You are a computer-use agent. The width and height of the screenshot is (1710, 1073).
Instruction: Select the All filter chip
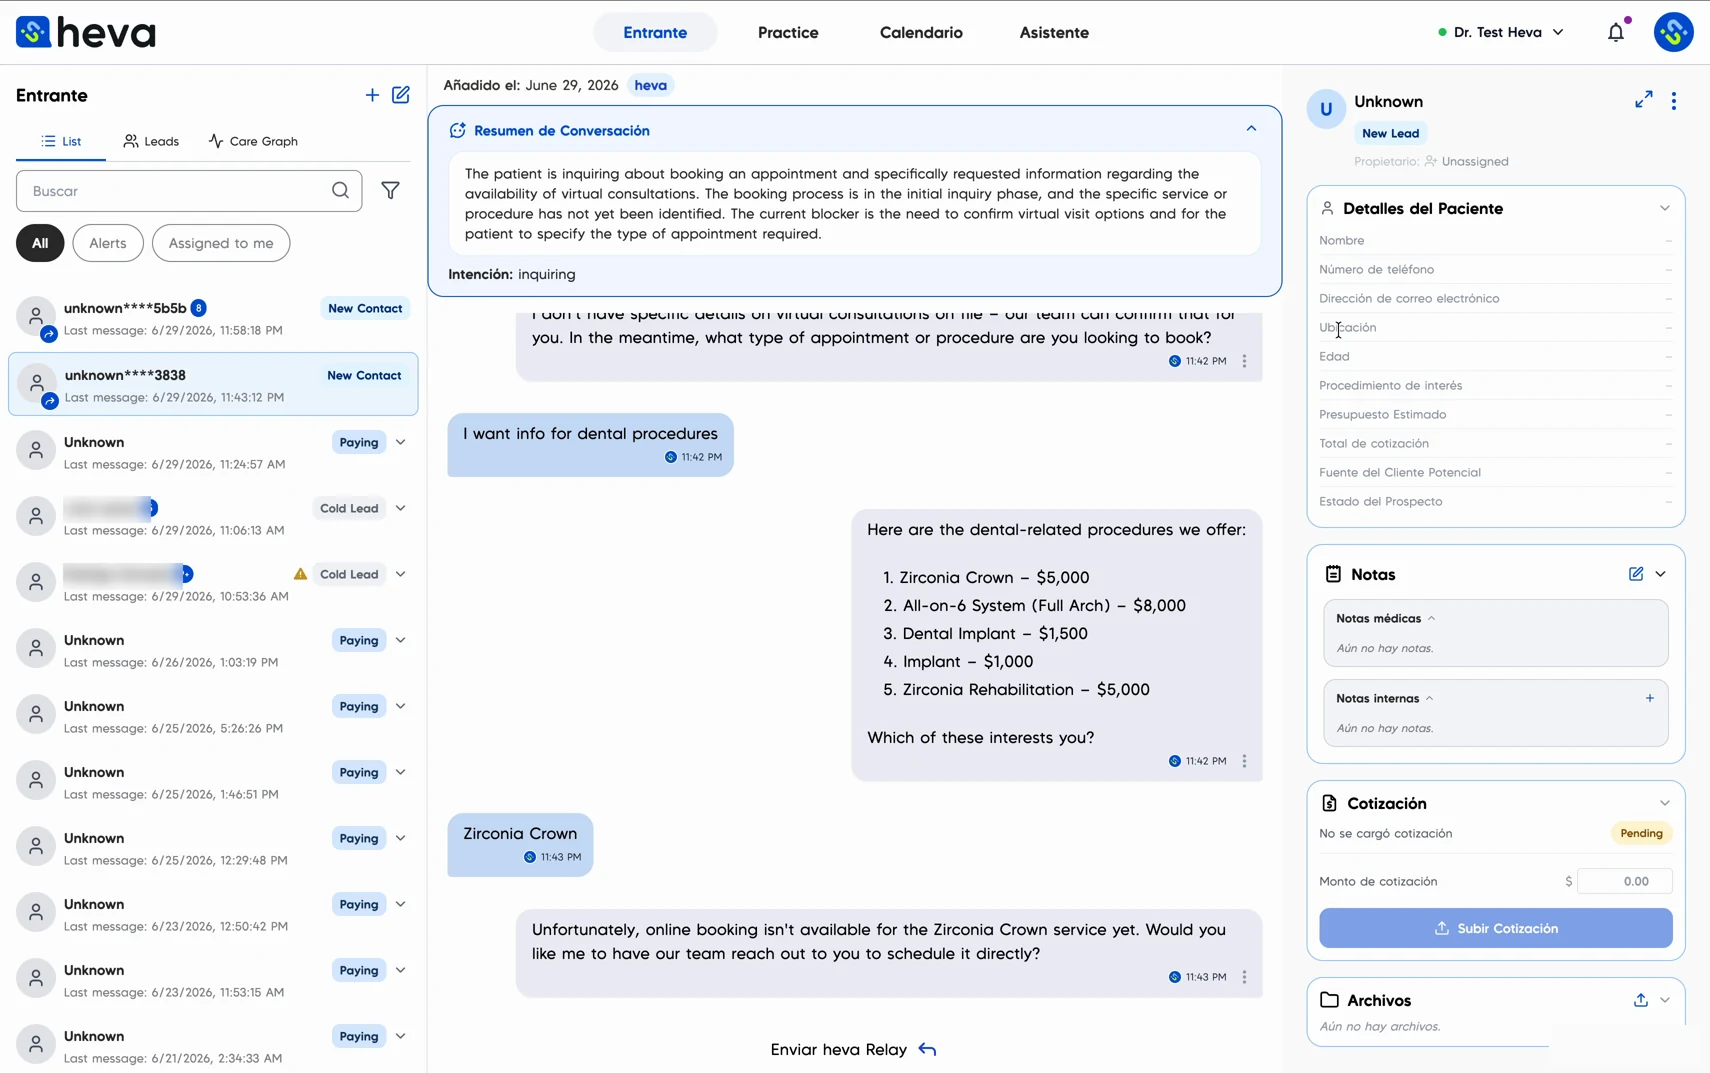[40, 243]
